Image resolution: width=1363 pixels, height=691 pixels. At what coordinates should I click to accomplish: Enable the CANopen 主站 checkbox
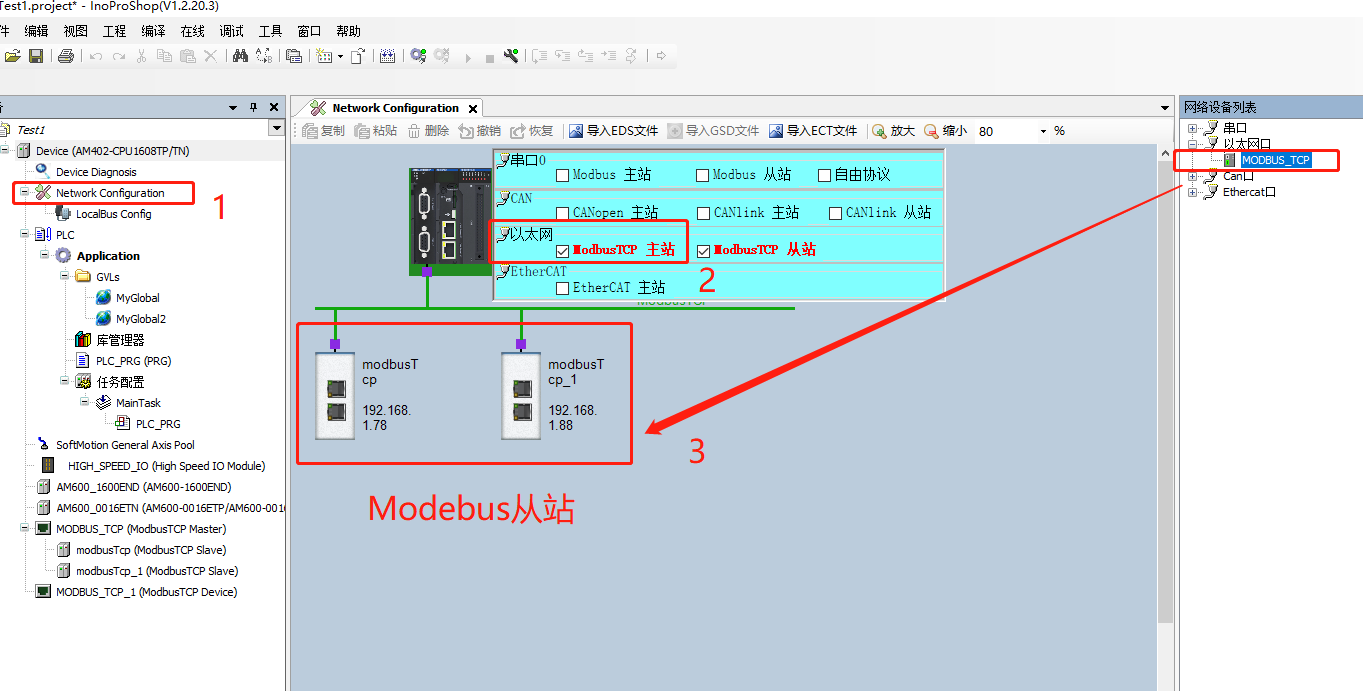coord(563,213)
